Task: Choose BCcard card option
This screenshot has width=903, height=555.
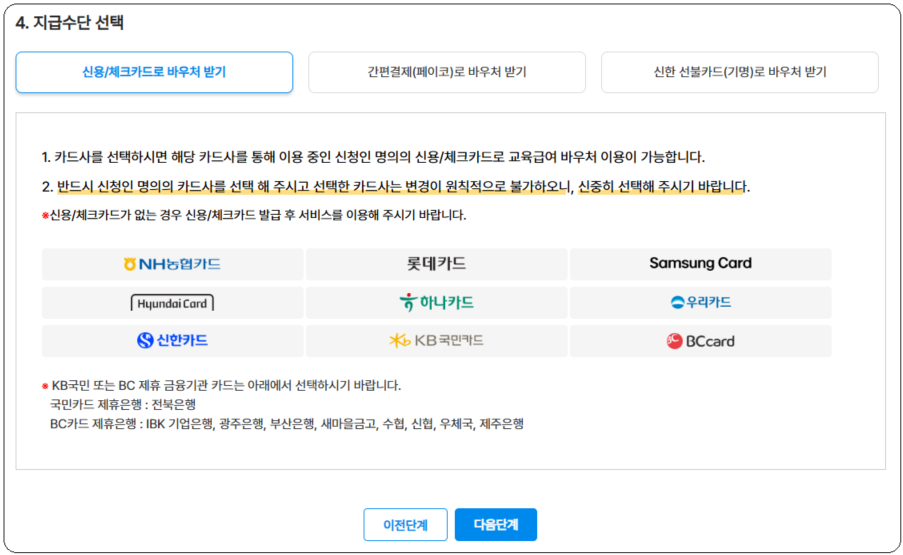Action: 700,341
